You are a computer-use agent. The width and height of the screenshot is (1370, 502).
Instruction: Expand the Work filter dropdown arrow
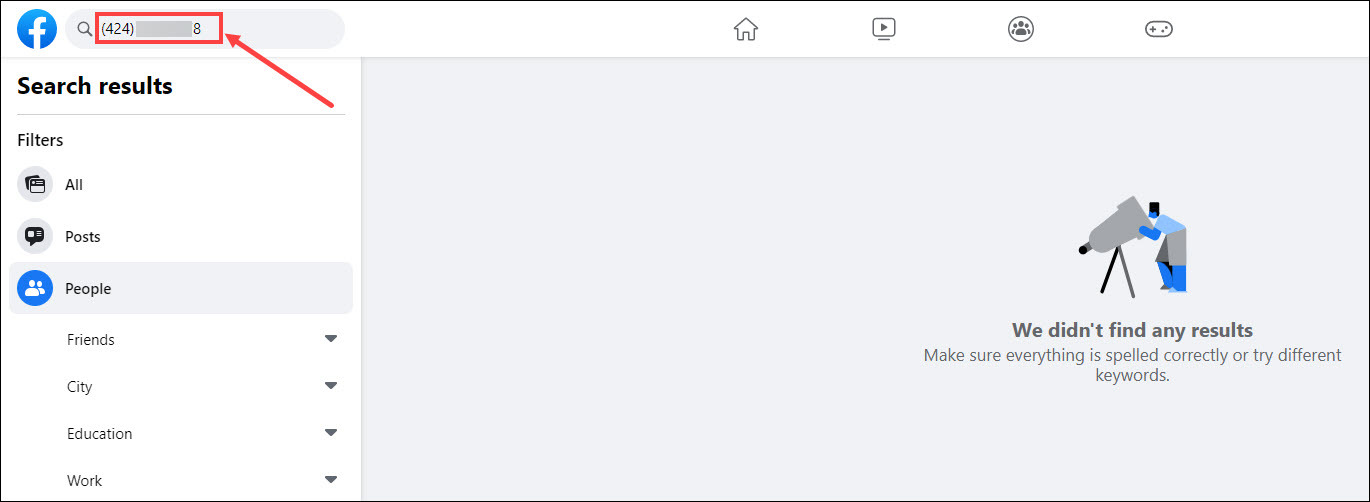tap(331, 480)
